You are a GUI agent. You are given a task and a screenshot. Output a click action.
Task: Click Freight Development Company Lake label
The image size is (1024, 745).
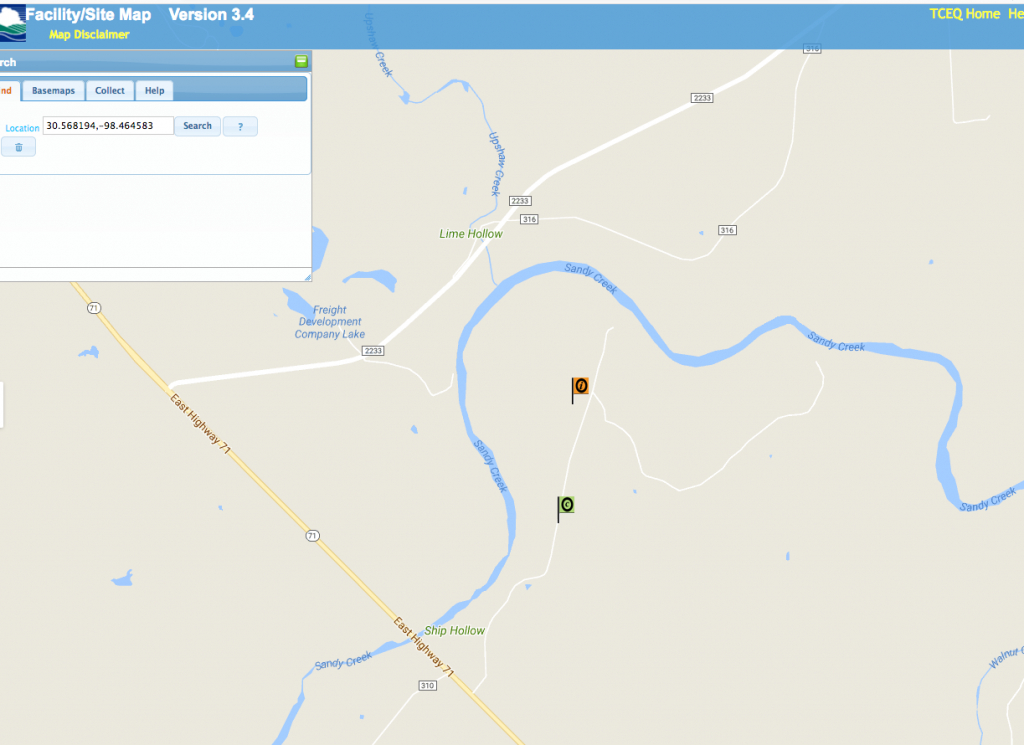(330, 322)
